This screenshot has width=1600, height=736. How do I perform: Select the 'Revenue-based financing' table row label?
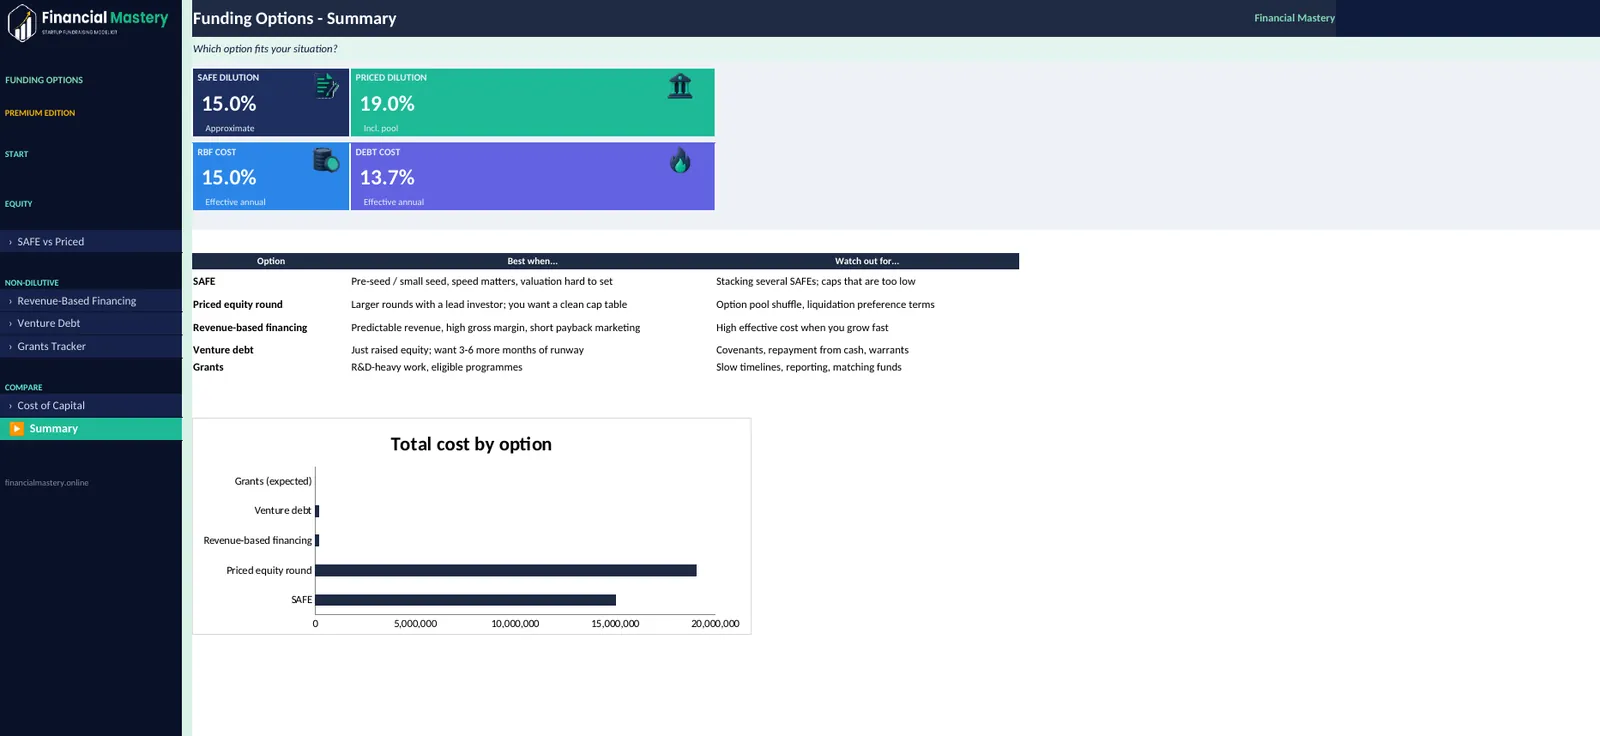[250, 328]
